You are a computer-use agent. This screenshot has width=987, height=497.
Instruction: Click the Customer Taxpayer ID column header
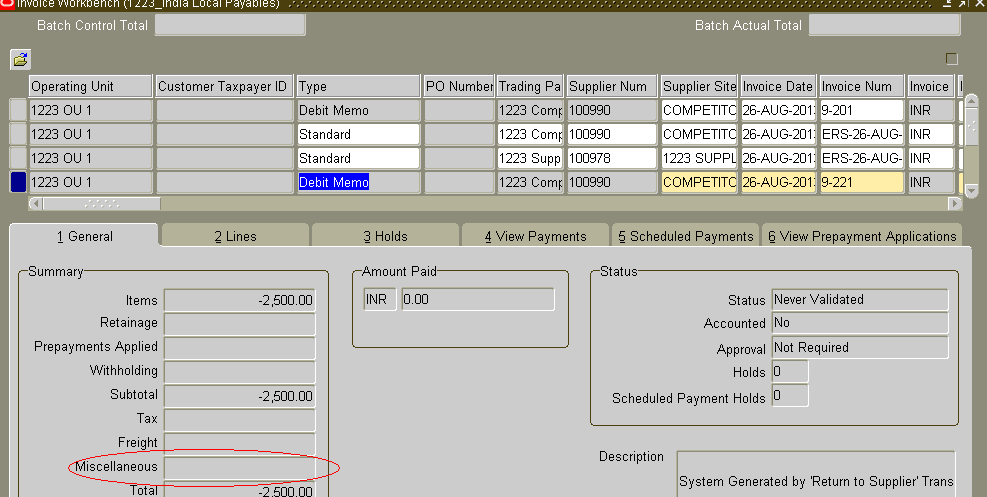[x=224, y=86]
